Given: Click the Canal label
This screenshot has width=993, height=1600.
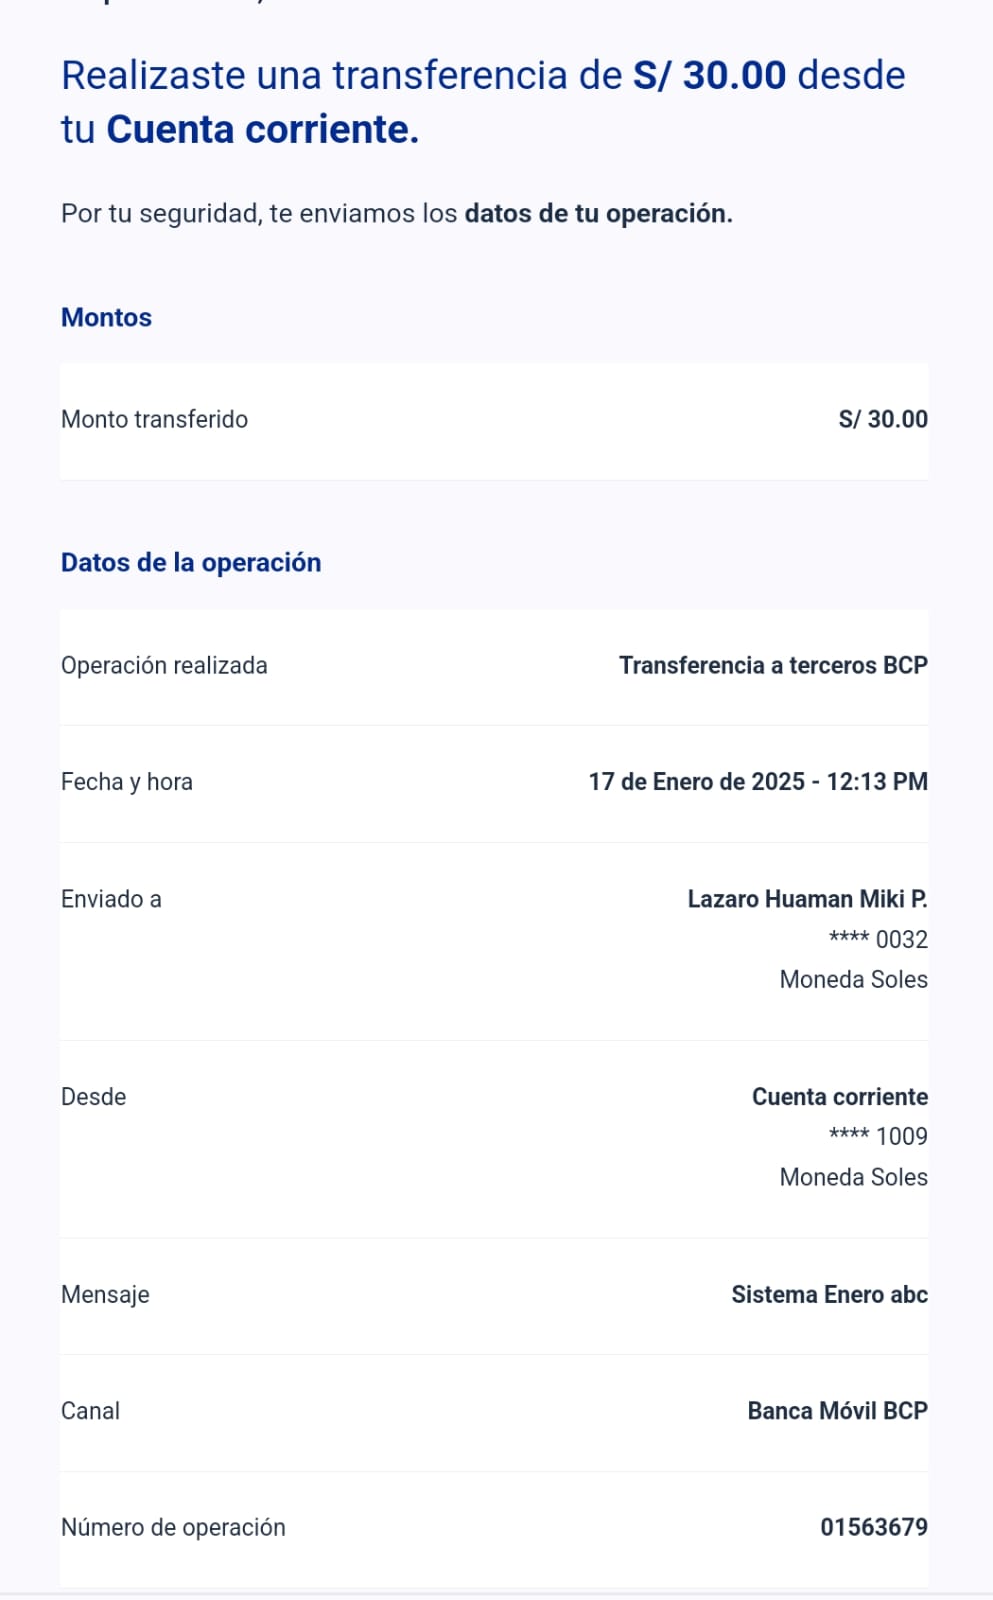Looking at the screenshot, I should click(x=90, y=1411).
